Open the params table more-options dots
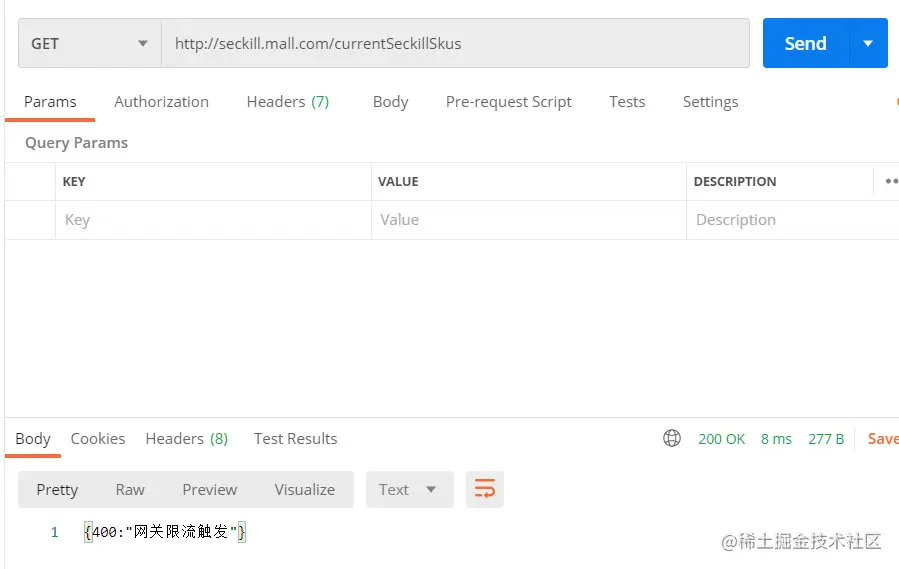Screen dimensions: 899x569 [891, 181]
